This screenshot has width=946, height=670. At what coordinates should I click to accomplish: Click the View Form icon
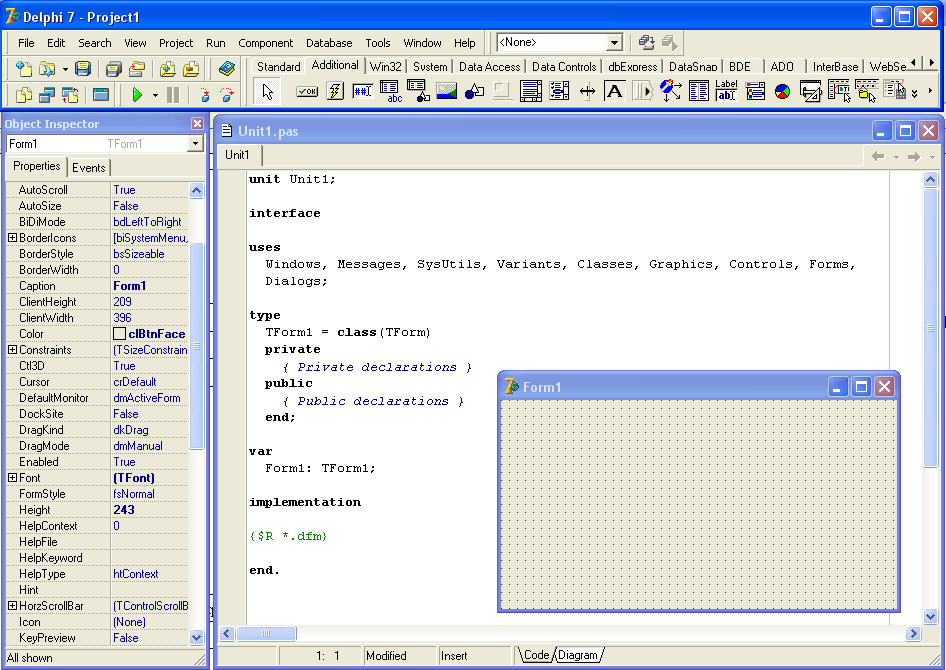tap(47, 95)
